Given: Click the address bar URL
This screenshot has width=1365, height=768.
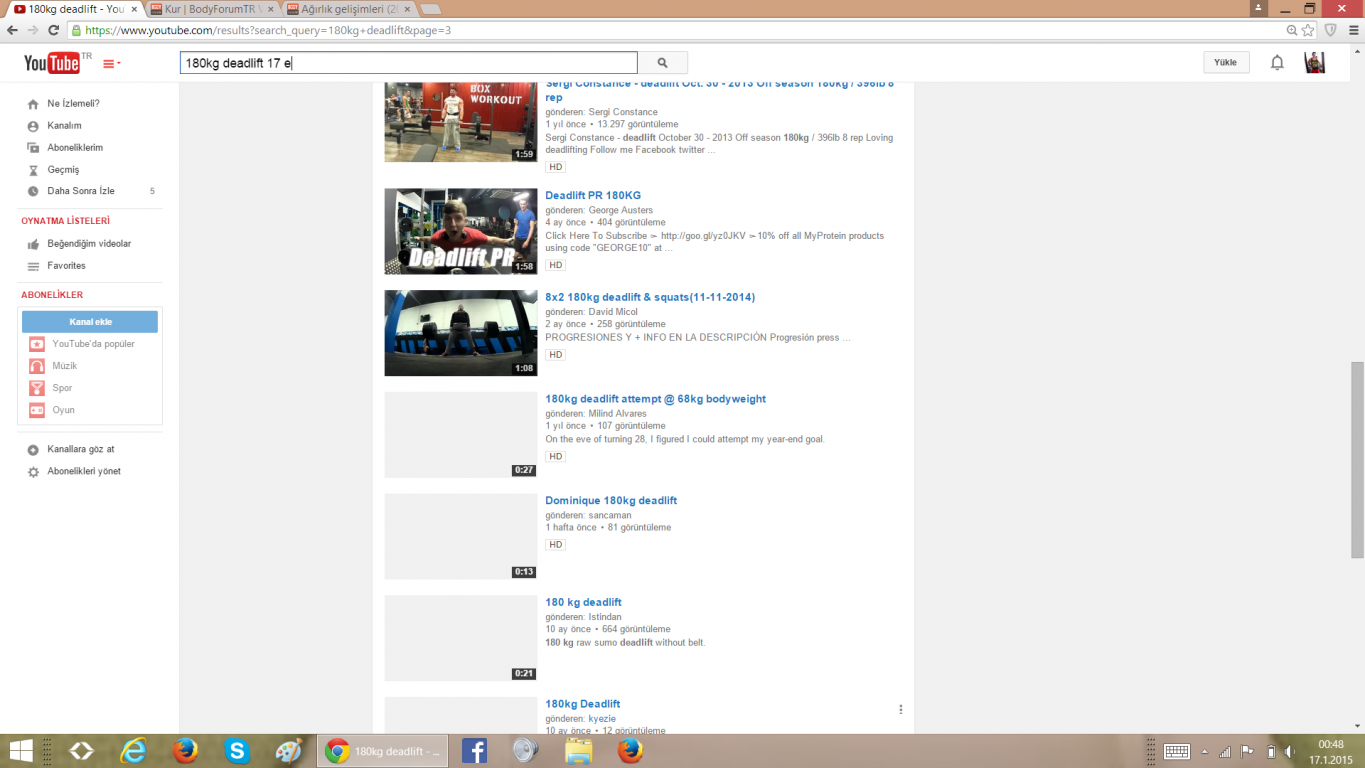Looking at the screenshot, I should pyautogui.click(x=268, y=30).
